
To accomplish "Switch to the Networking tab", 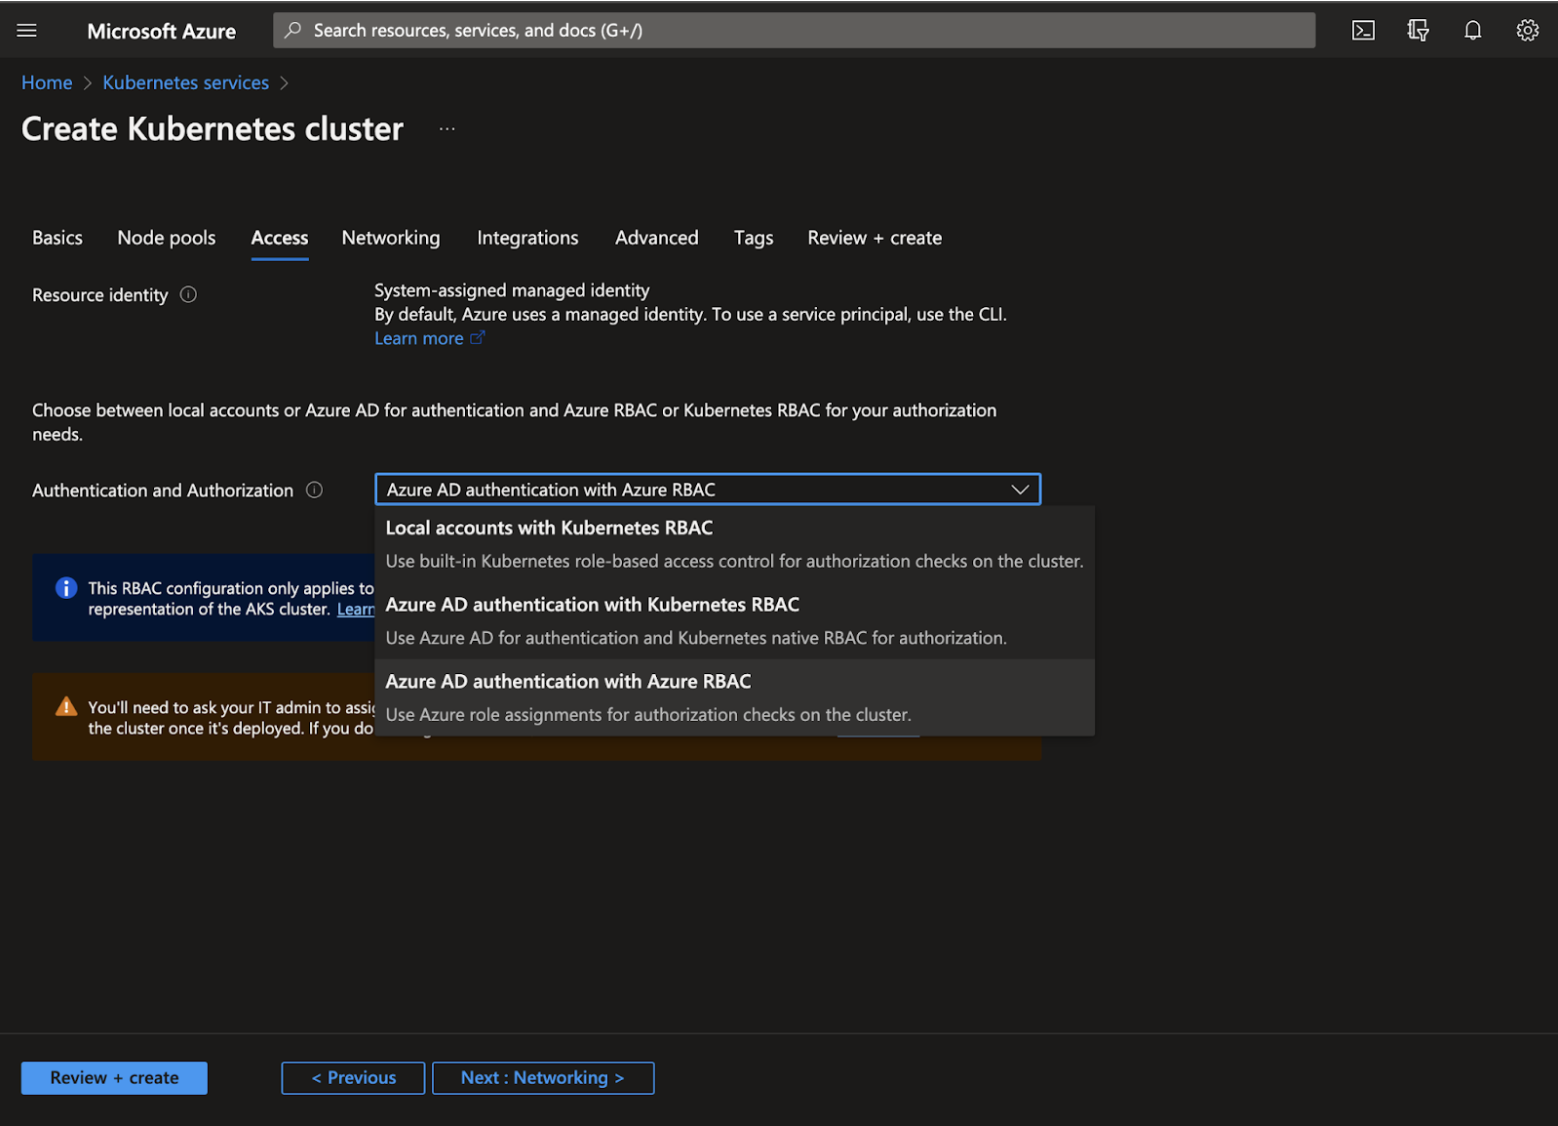I will pos(391,238).
